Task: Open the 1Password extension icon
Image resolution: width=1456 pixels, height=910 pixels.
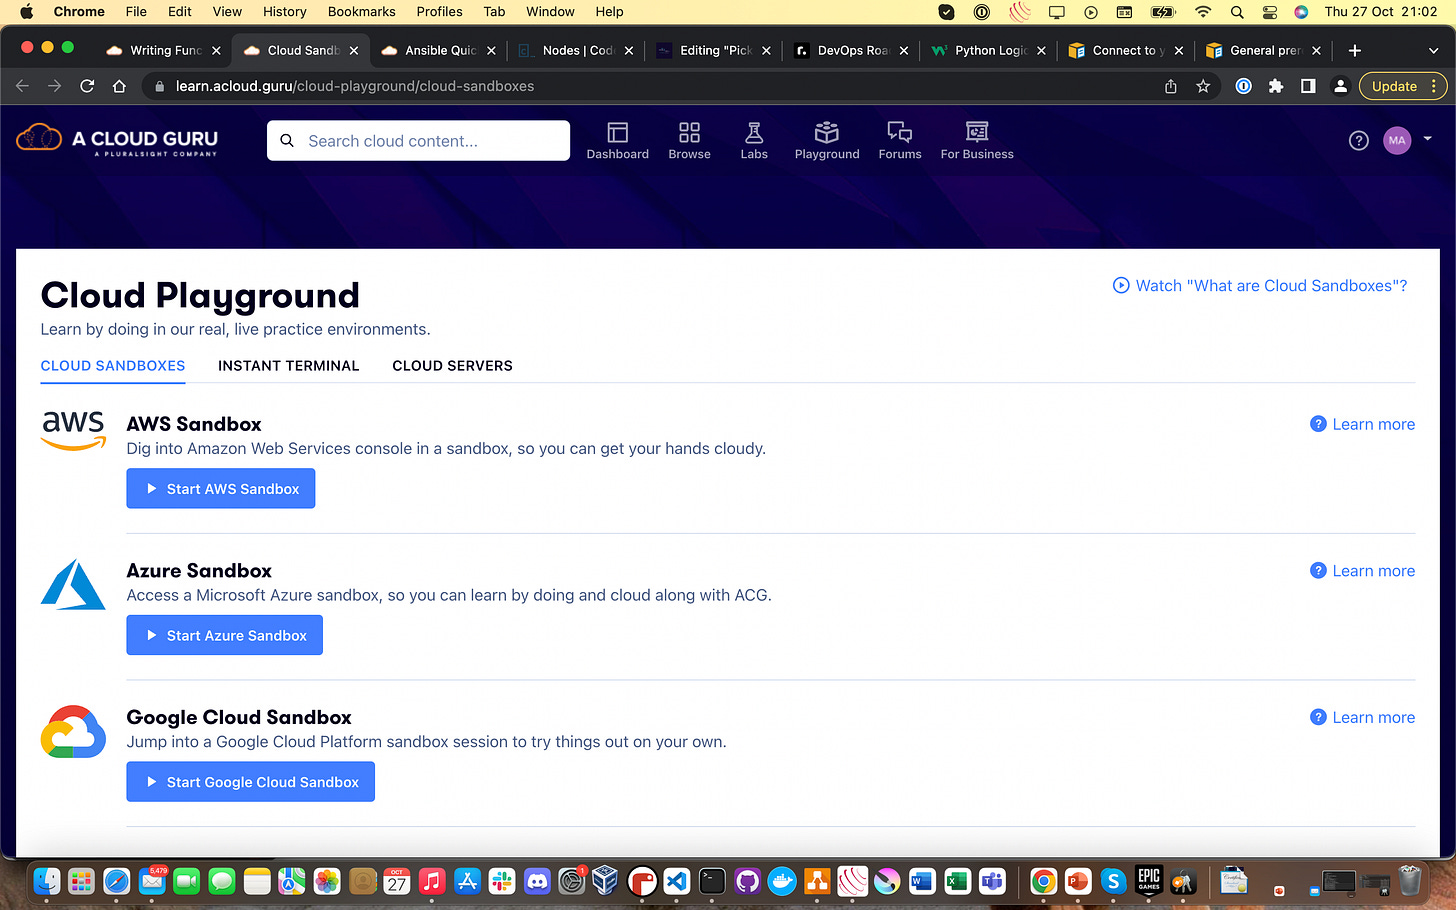Action: pyautogui.click(x=1243, y=86)
